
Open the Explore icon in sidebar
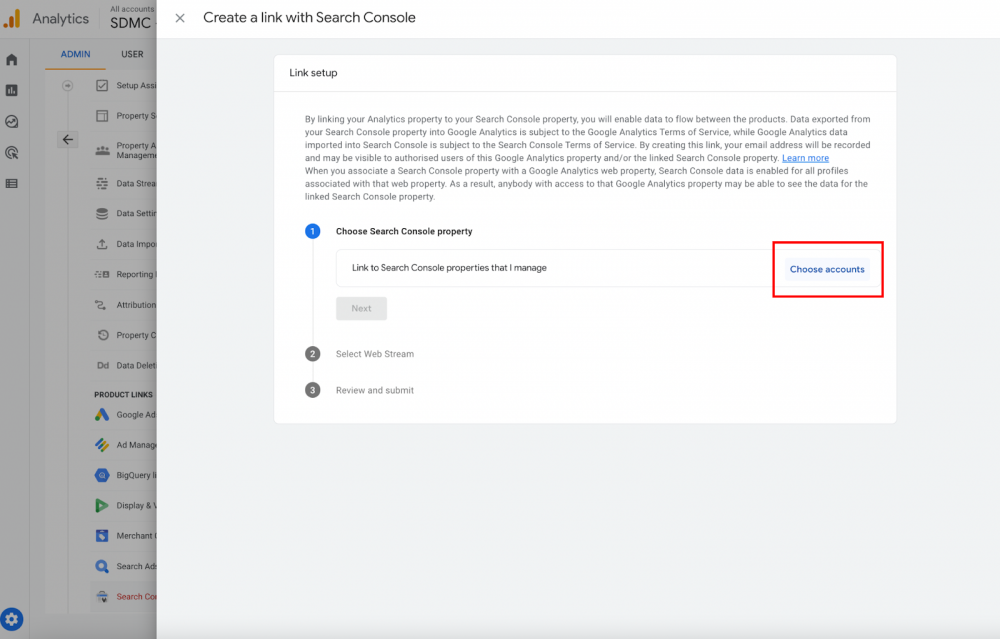point(11,121)
